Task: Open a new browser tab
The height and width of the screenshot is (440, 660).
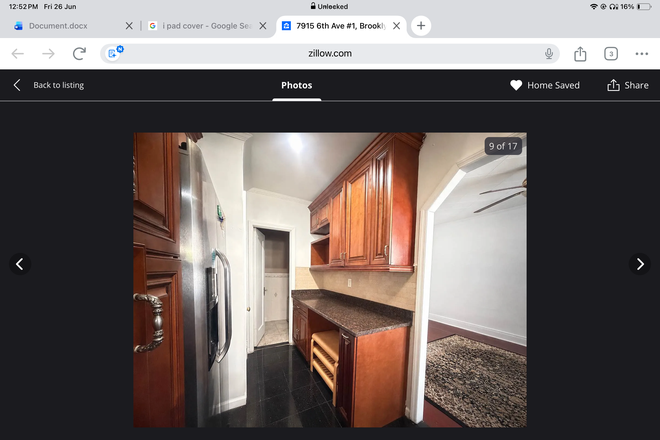Action: (x=421, y=26)
